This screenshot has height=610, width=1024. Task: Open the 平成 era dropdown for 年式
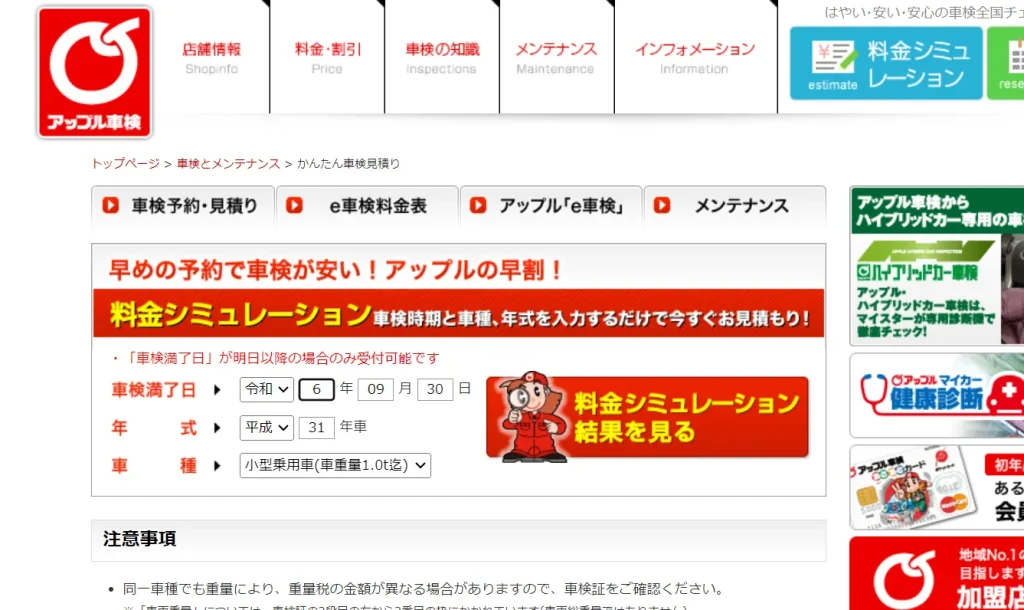point(266,428)
